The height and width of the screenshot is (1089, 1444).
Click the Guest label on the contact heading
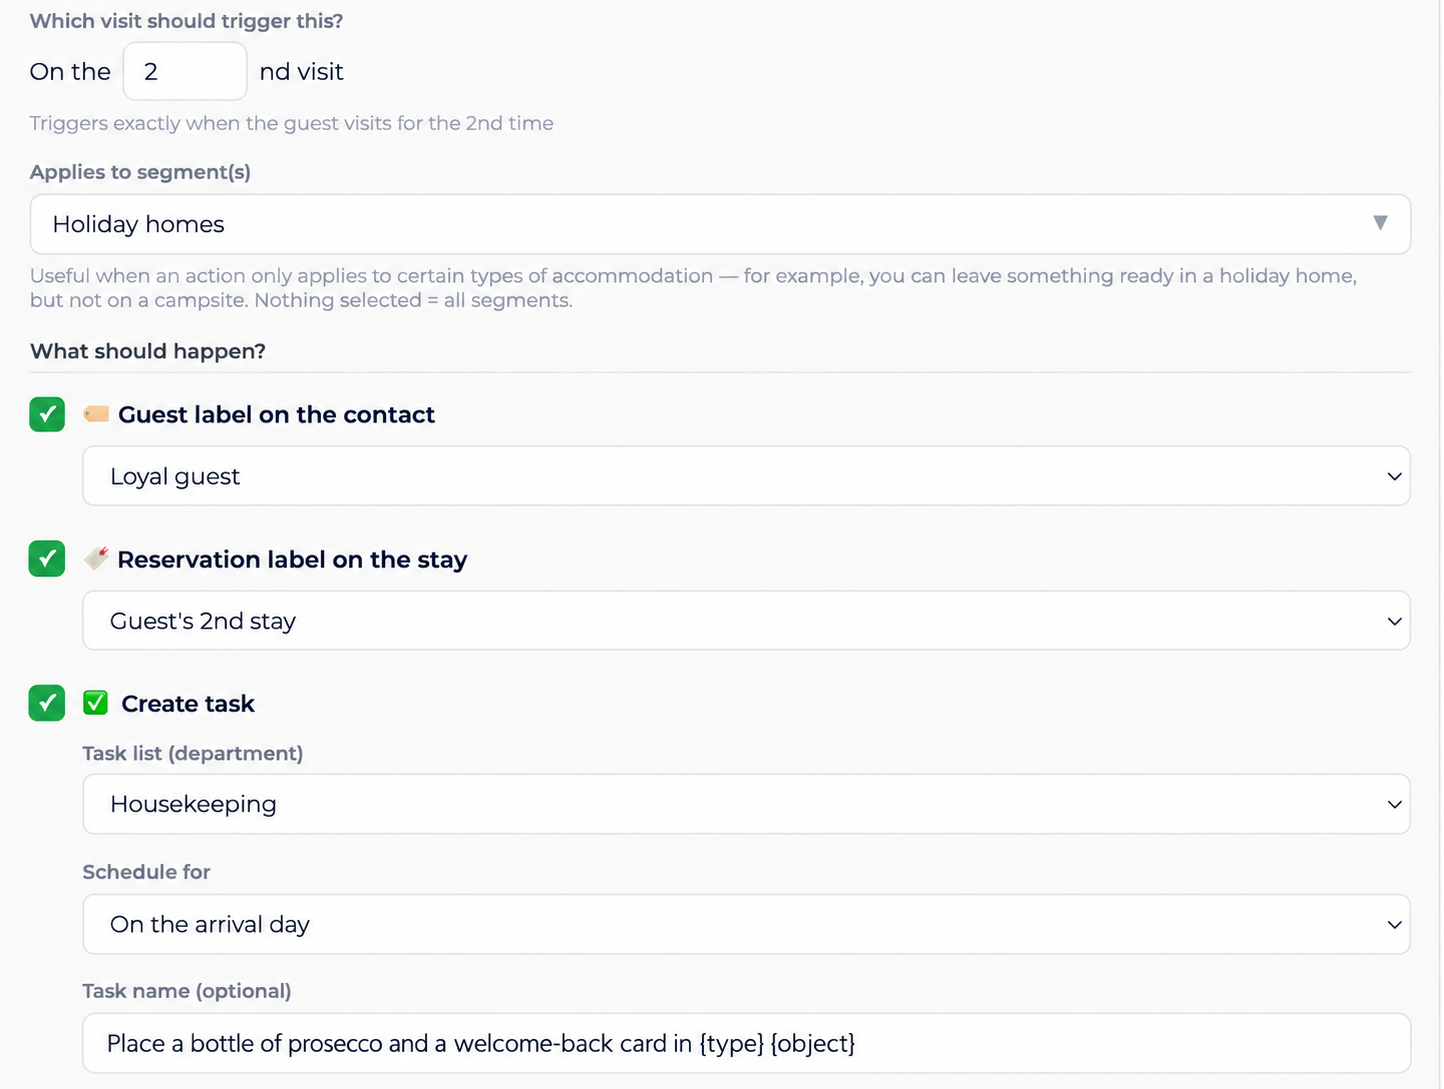click(276, 414)
